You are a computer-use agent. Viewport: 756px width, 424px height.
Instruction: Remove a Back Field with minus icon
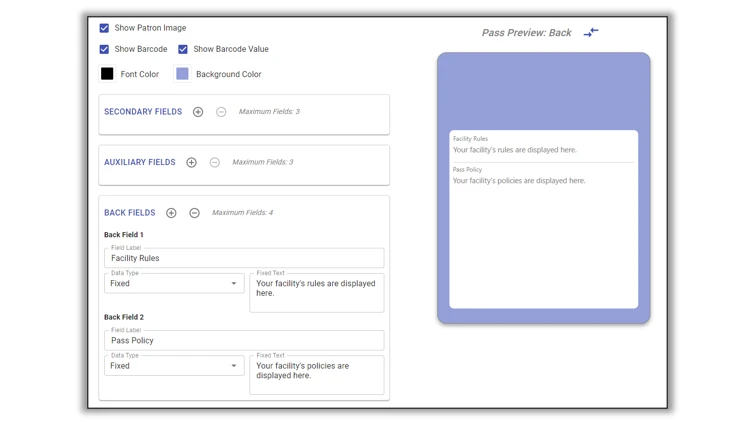pyautogui.click(x=194, y=213)
